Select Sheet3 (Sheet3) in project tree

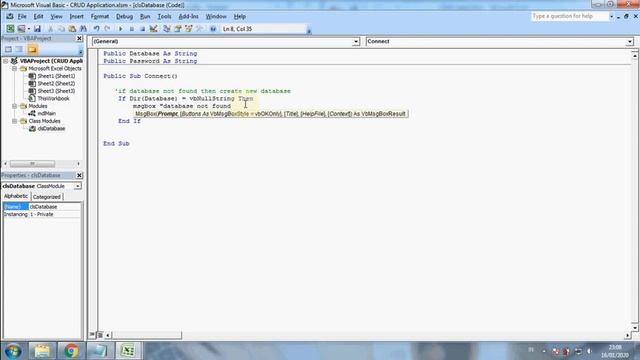(x=56, y=91)
